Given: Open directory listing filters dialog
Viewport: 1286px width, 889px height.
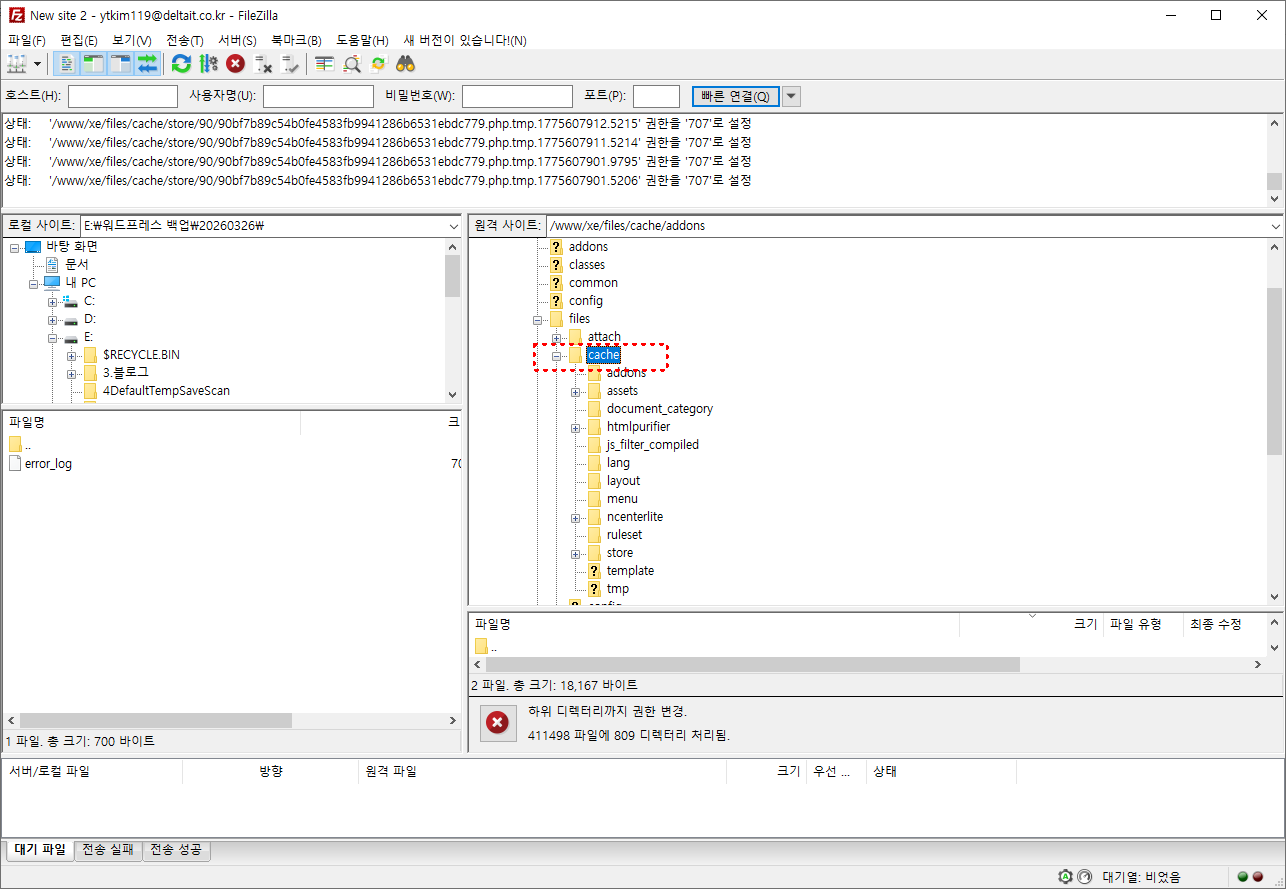Looking at the screenshot, I should coord(324,64).
